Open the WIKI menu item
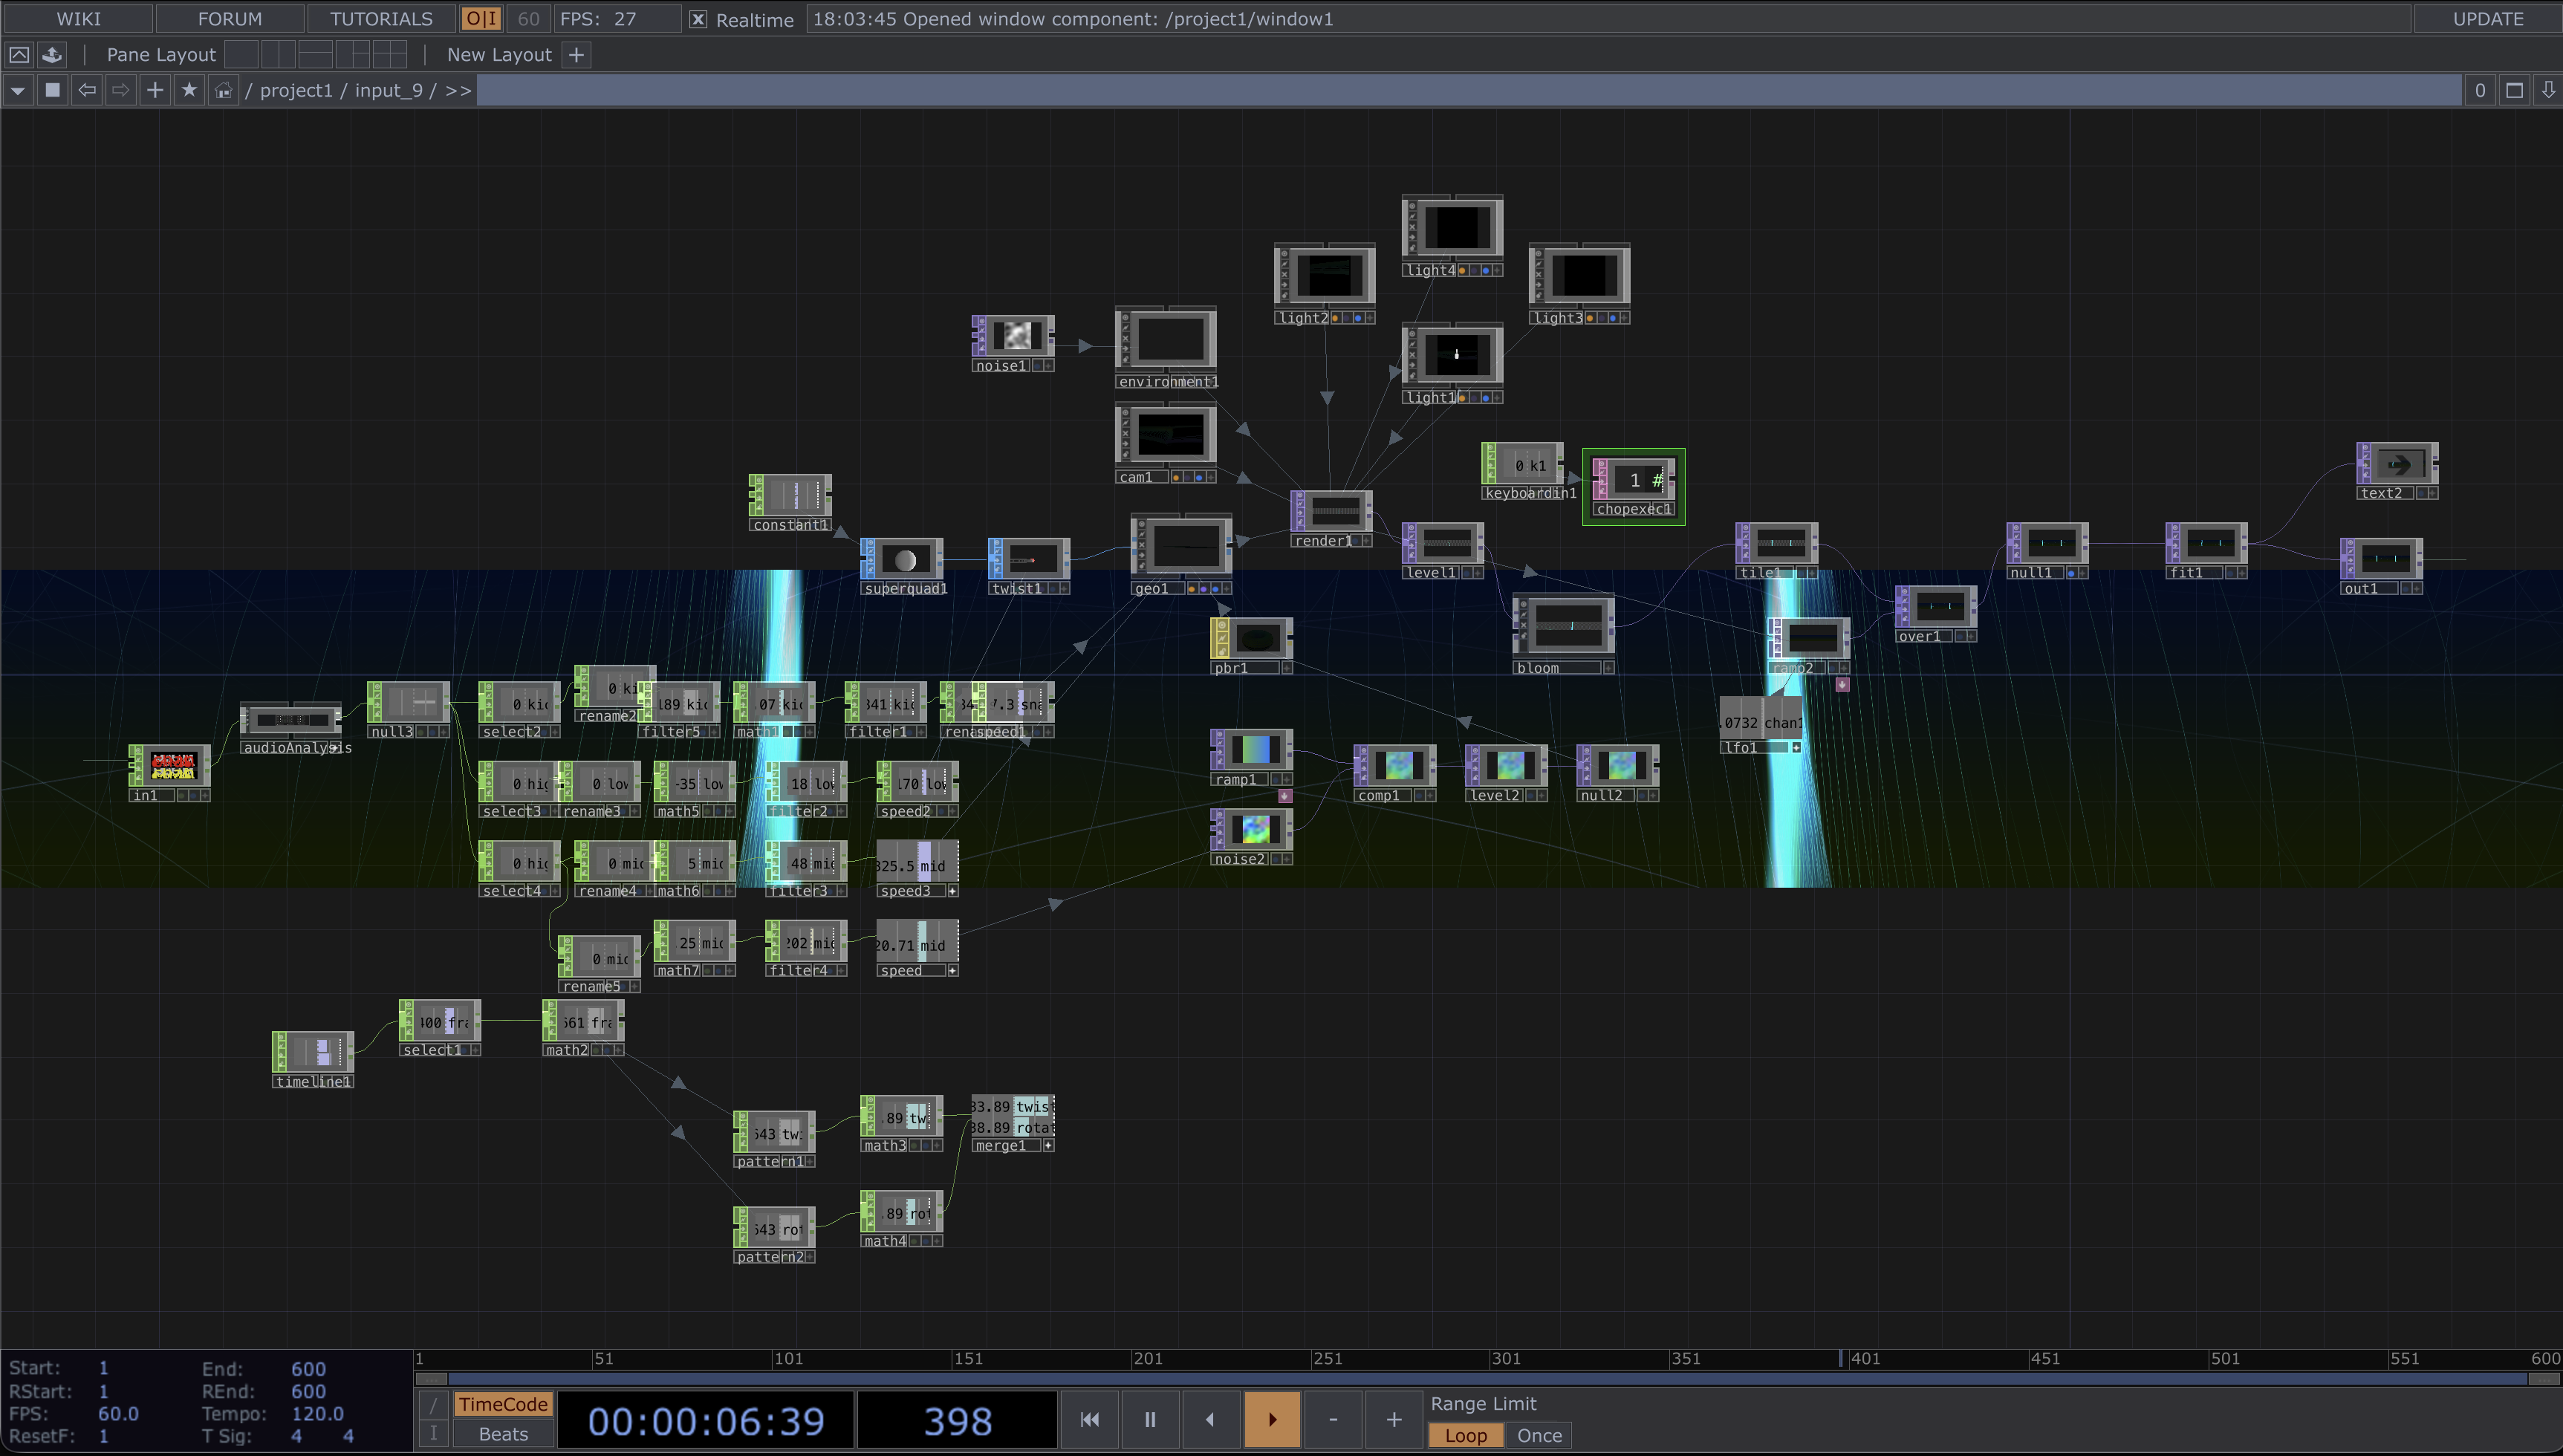 pyautogui.click(x=78, y=19)
